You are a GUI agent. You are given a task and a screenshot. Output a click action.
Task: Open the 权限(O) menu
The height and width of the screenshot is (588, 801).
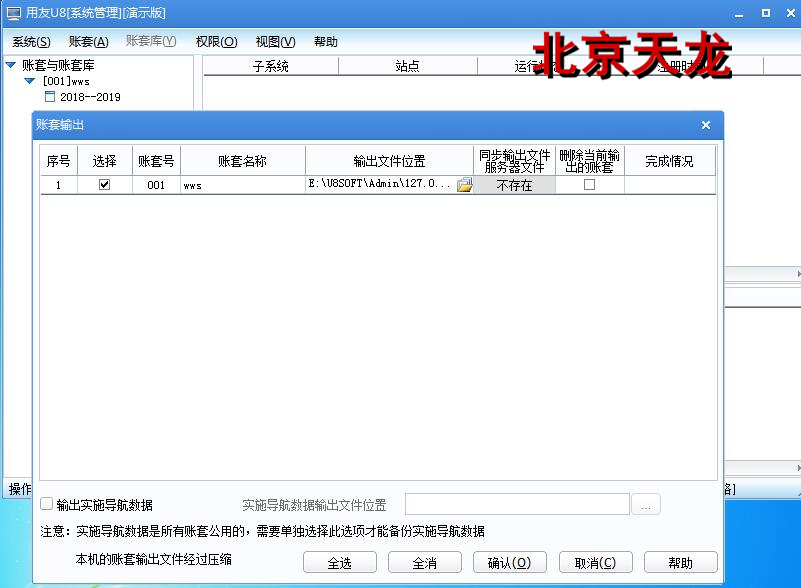click(217, 42)
